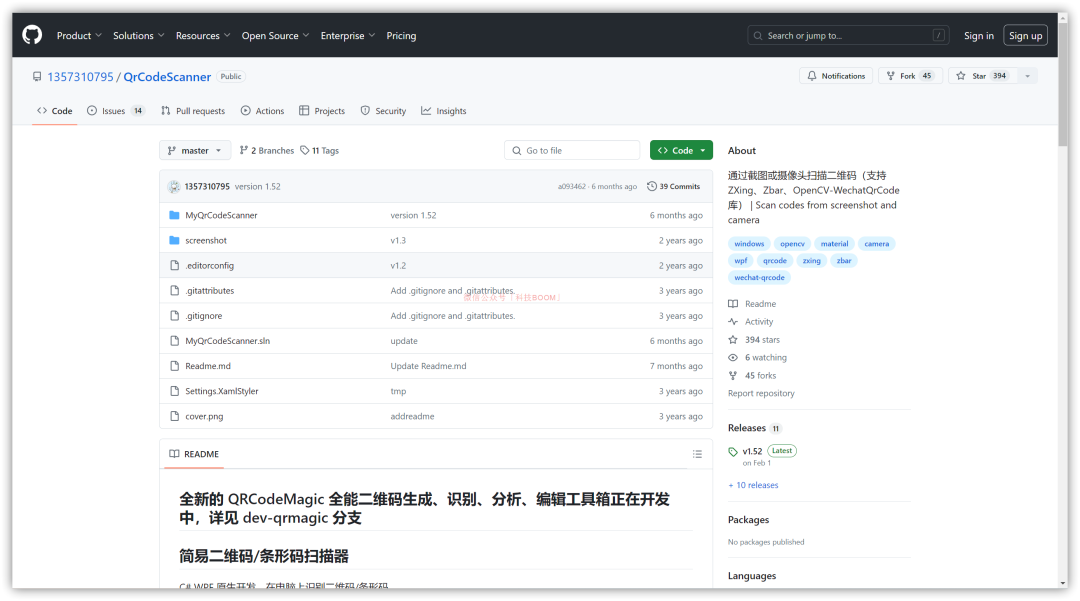The width and height of the screenshot is (1080, 601).
Task: Focus the Search or jump to field
Action: pyautogui.click(x=848, y=35)
